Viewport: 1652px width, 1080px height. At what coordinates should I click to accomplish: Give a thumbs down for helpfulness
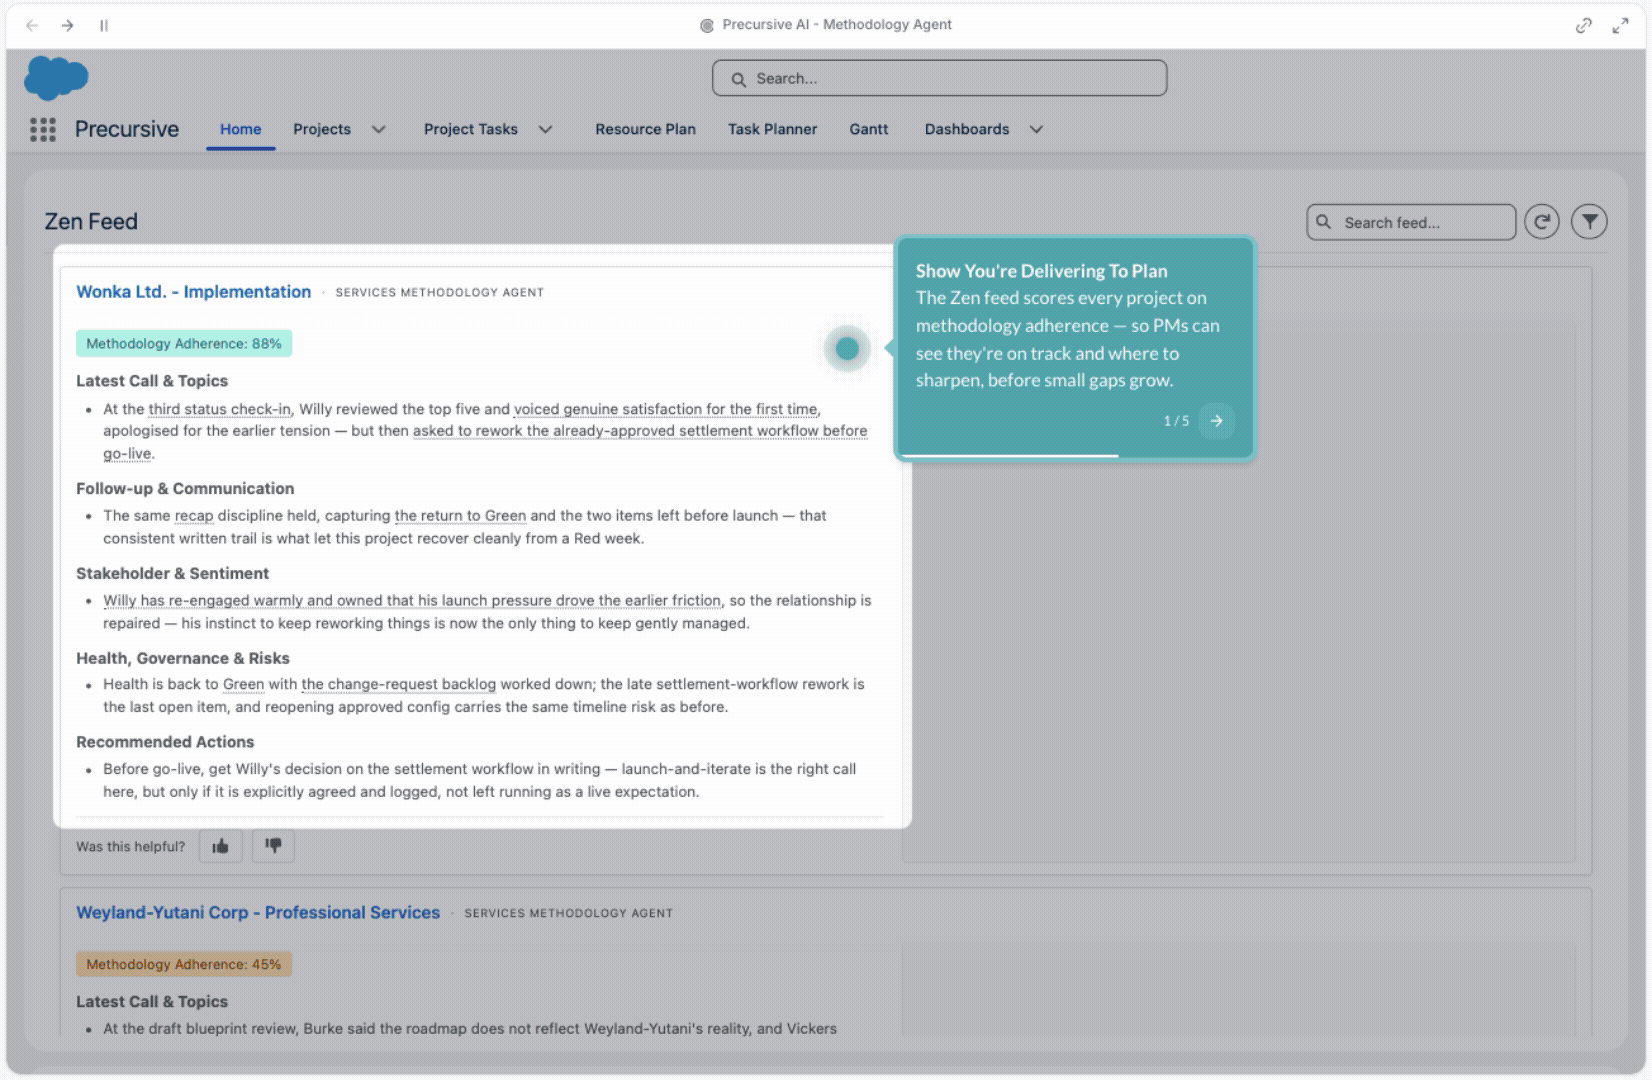point(273,846)
